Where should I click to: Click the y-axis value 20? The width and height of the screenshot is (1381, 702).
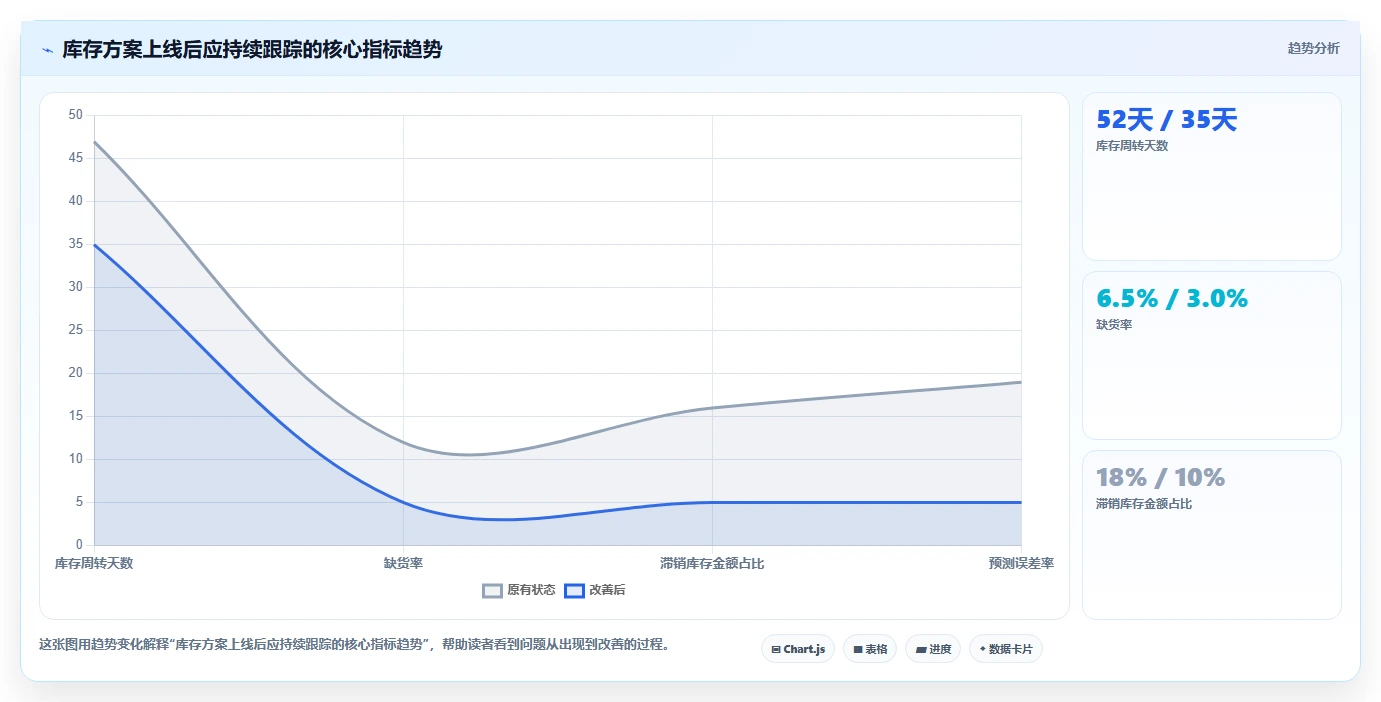click(x=76, y=373)
